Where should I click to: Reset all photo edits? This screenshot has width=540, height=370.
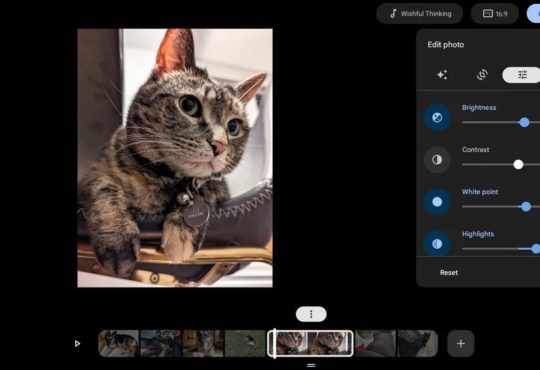coord(449,273)
